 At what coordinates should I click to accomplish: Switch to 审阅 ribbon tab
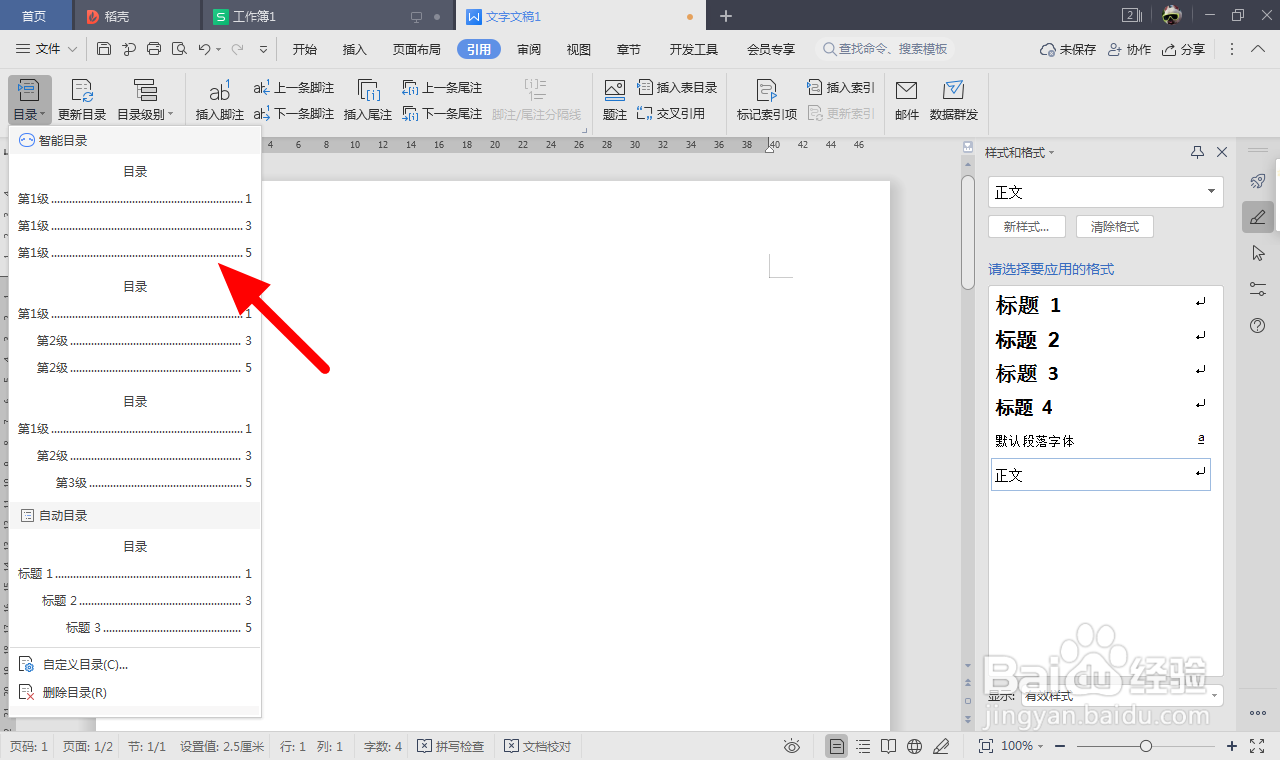(529, 49)
